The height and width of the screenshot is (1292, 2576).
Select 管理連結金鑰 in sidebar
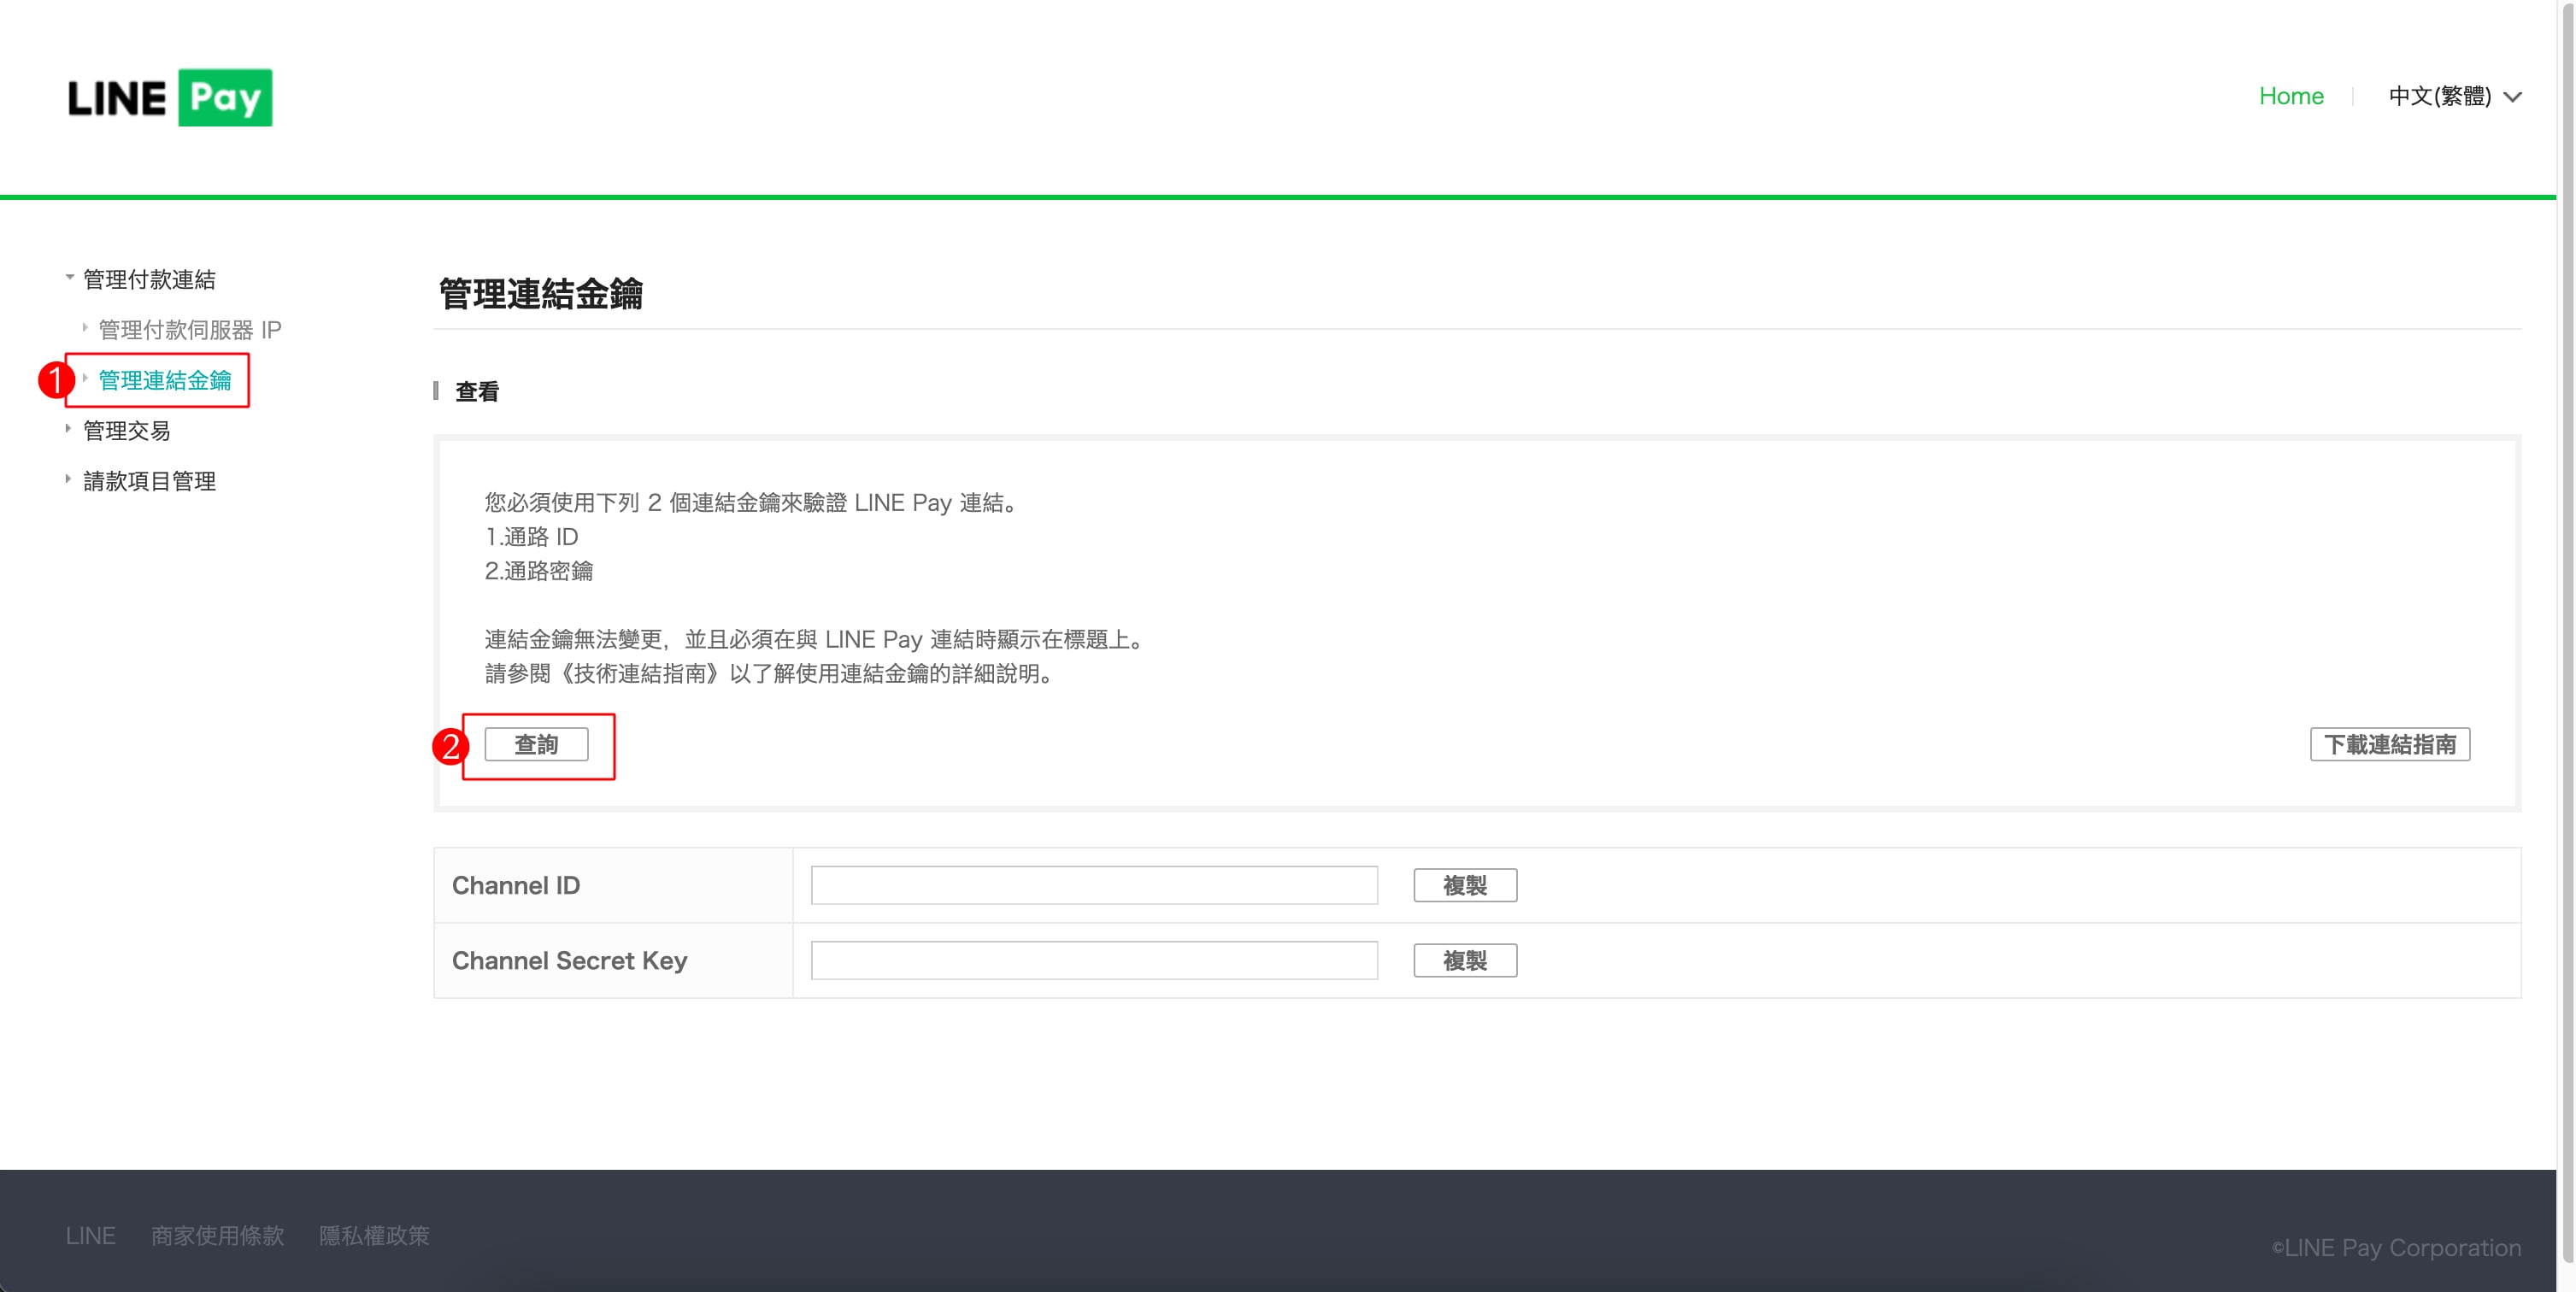click(165, 380)
